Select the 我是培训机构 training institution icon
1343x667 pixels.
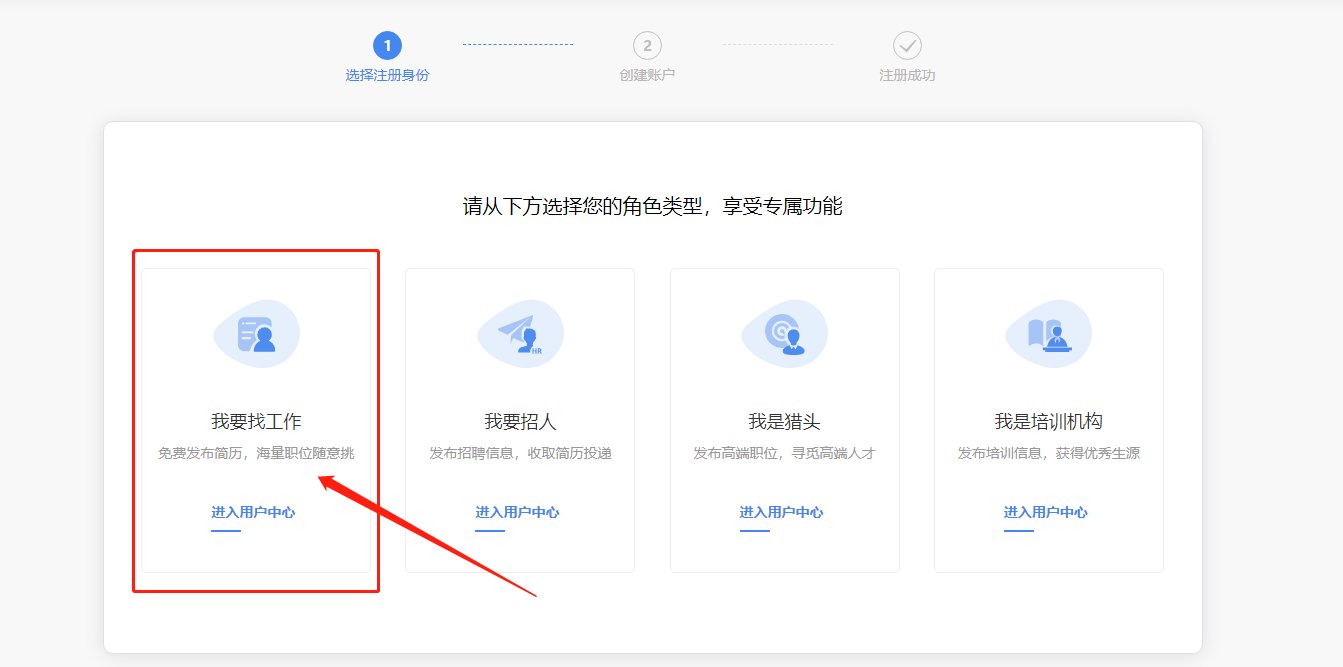click(x=1048, y=334)
